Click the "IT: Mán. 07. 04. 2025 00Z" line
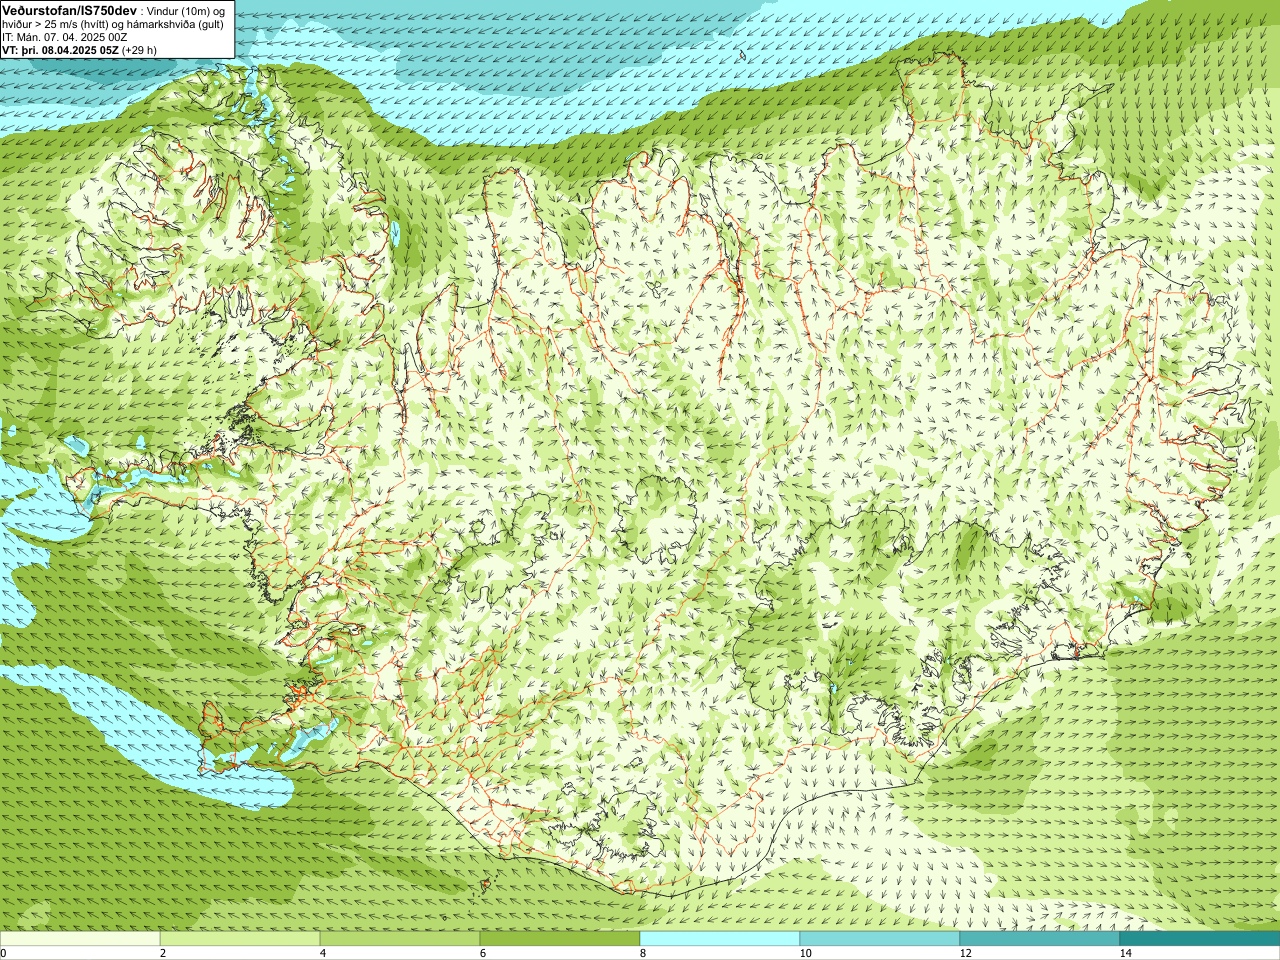 [x=64, y=37]
